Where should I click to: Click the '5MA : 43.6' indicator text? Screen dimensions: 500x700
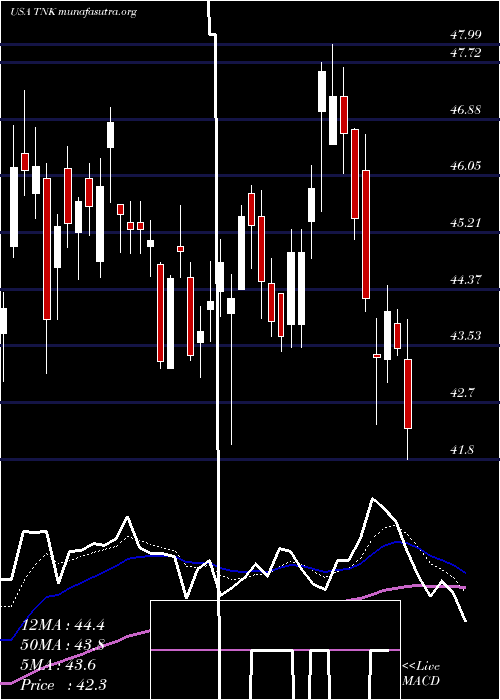(x=58, y=665)
